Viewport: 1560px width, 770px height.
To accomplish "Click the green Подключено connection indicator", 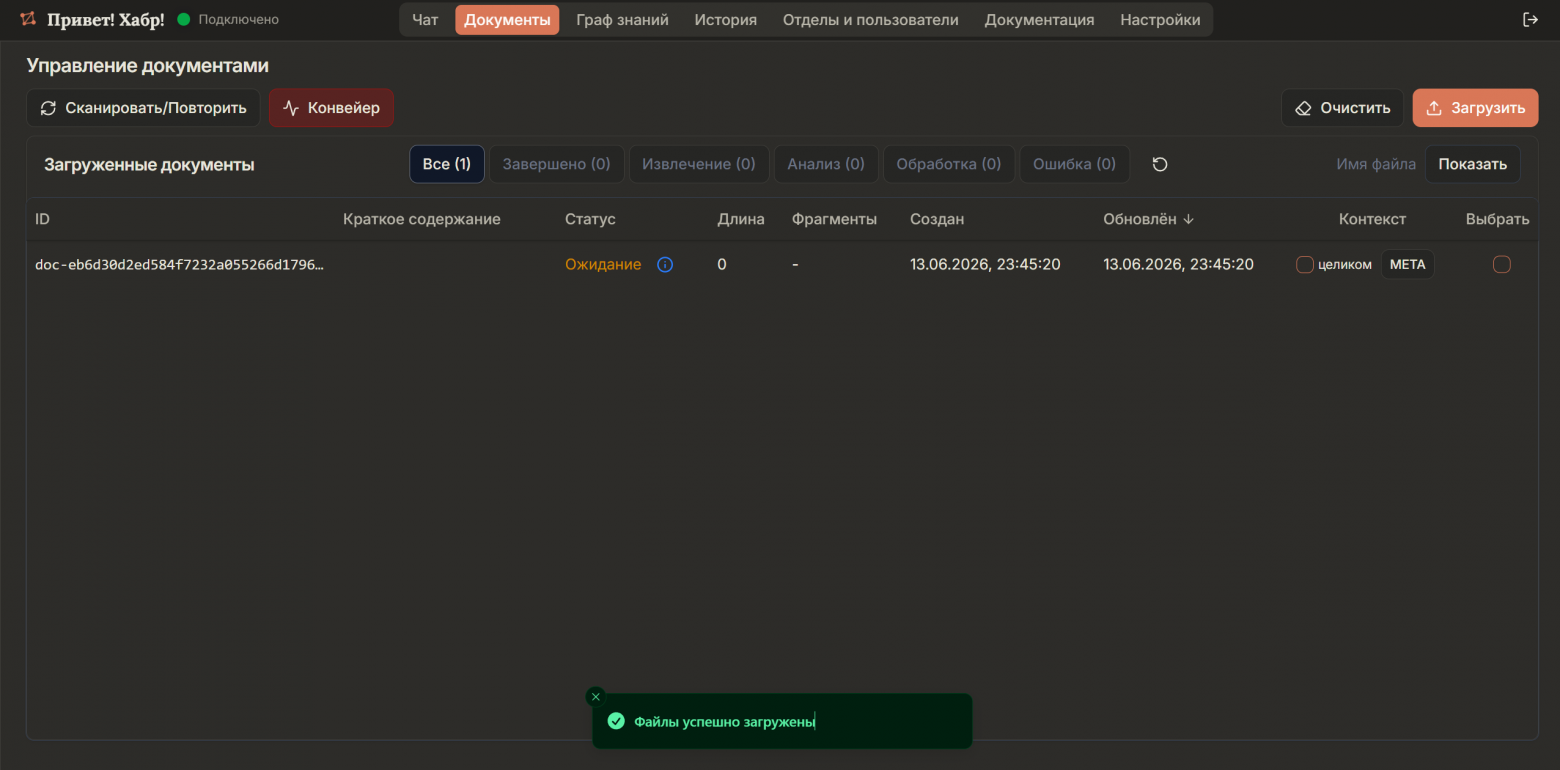I will [x=183, y=20].
